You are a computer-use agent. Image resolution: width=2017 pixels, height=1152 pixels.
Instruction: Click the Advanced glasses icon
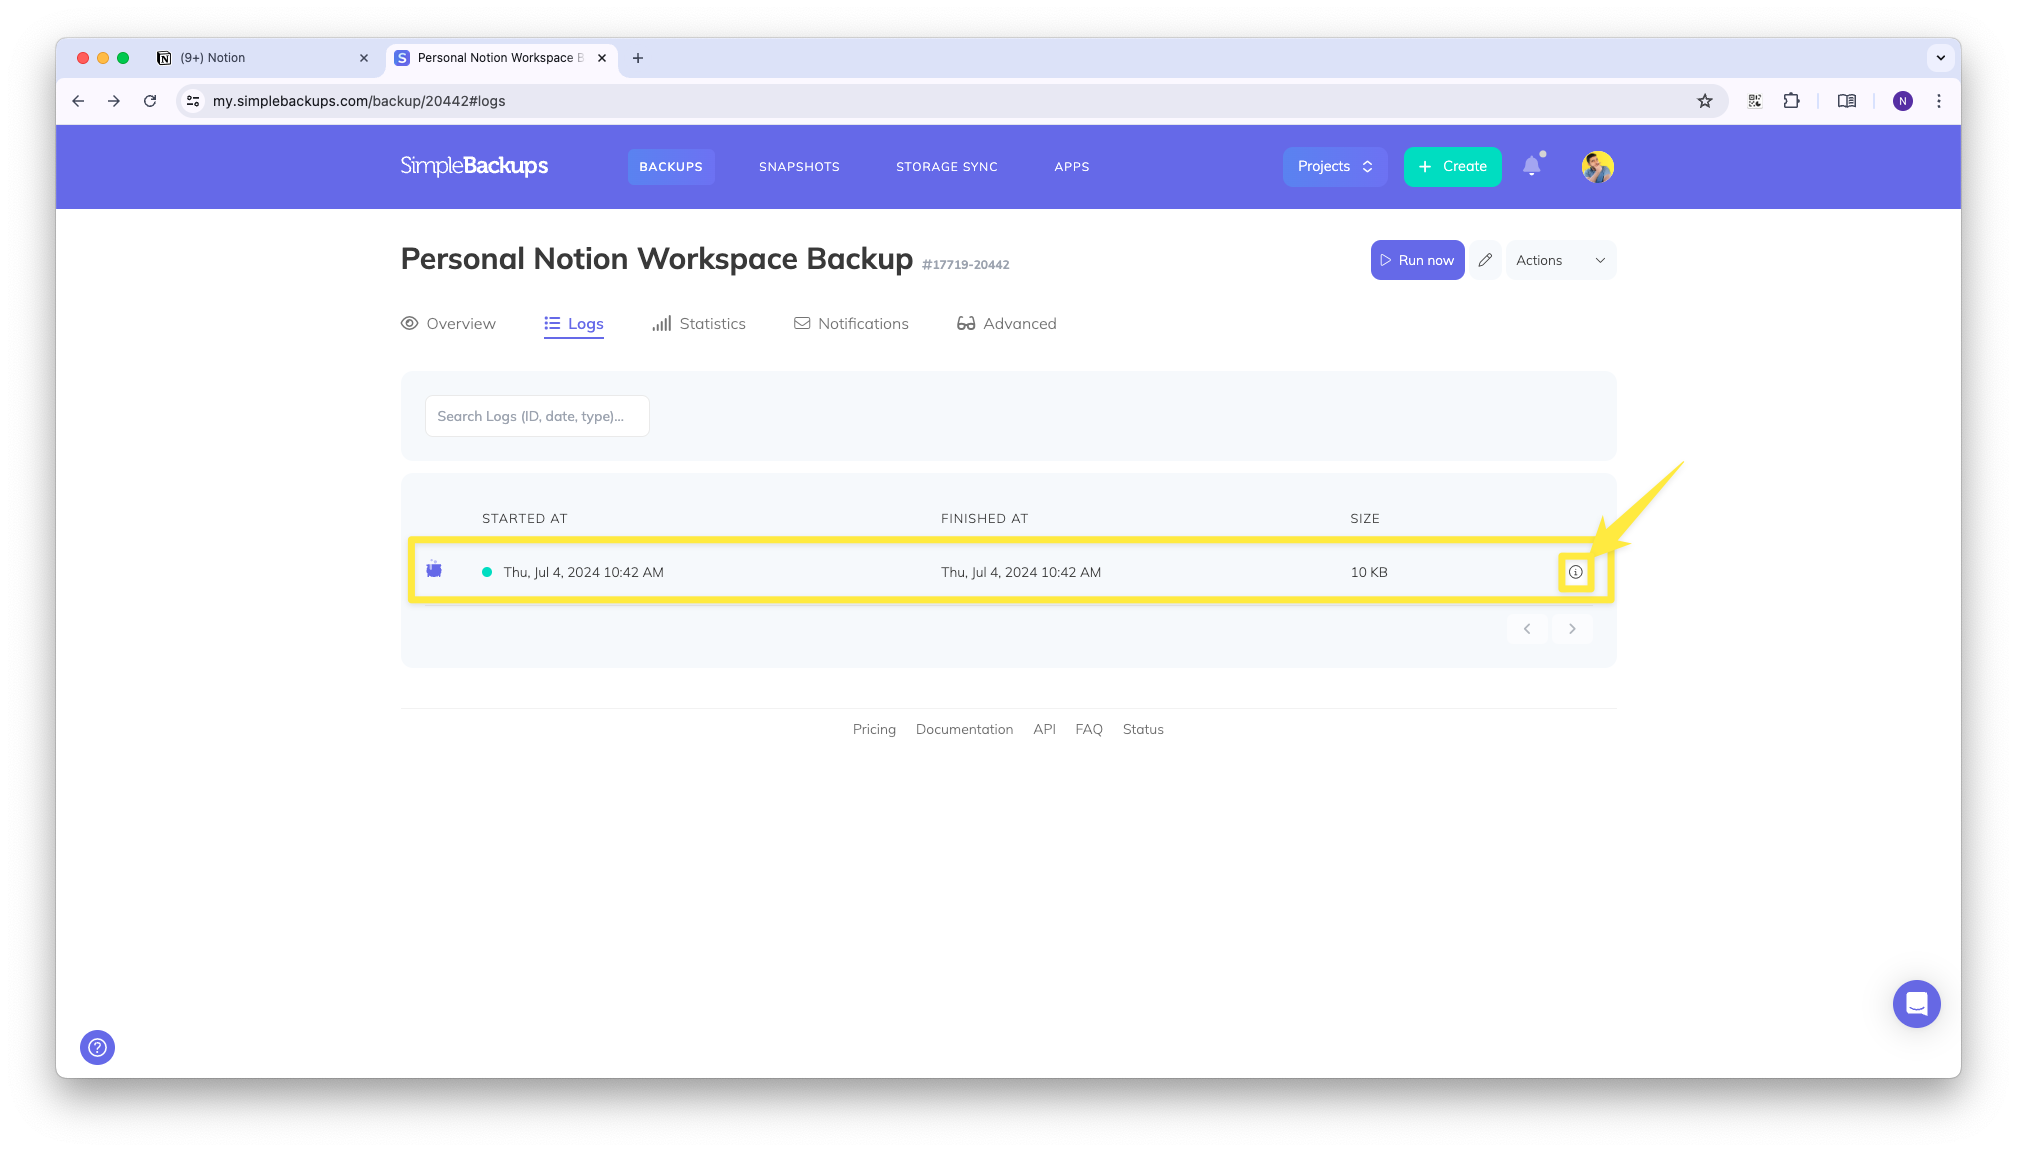click(966, 323)
